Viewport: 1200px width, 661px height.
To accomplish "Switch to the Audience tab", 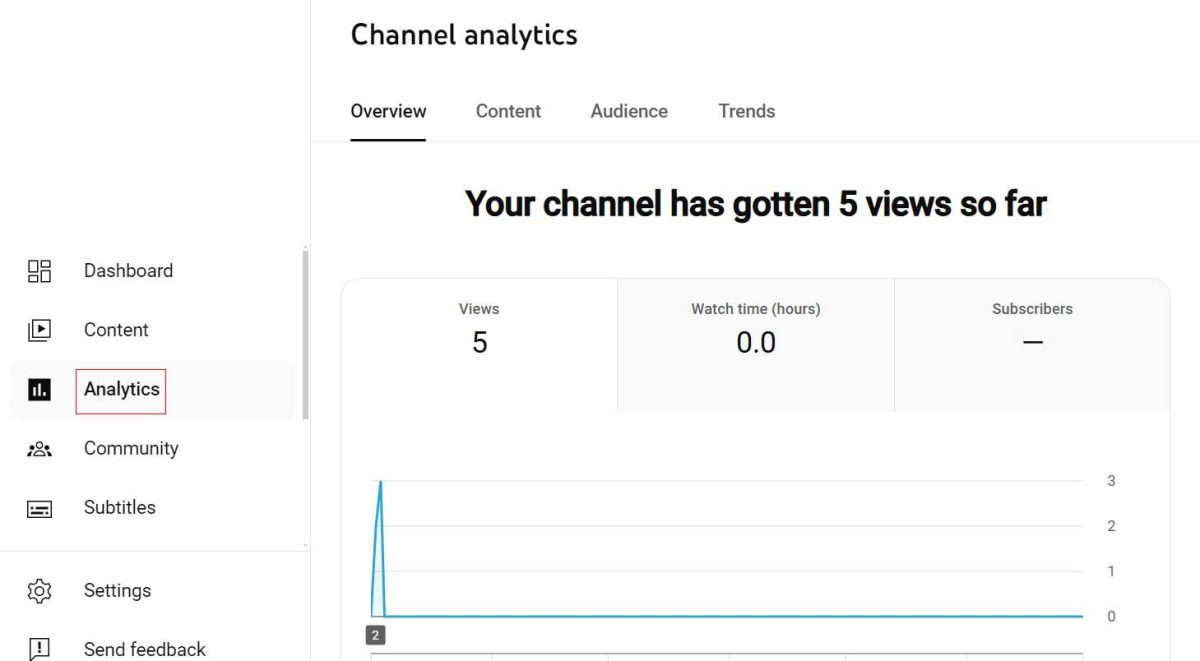I will click(x=629, y=111).
